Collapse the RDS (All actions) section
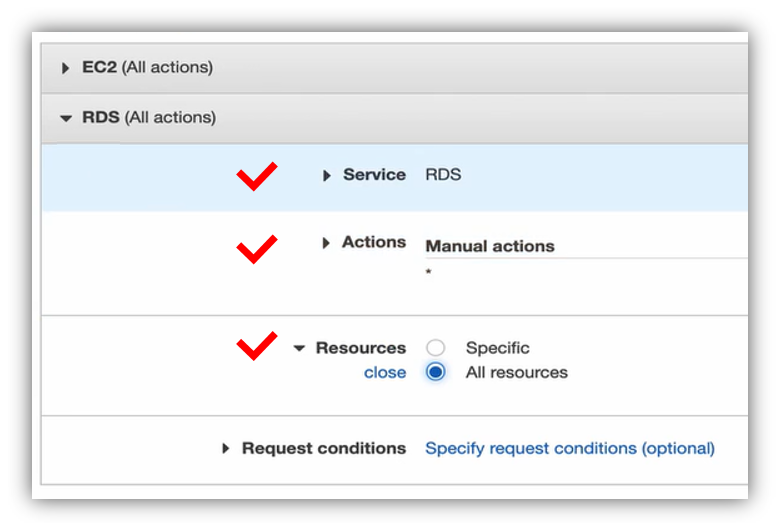Viewport: 780px width, 531px height. tap(66, 118)
